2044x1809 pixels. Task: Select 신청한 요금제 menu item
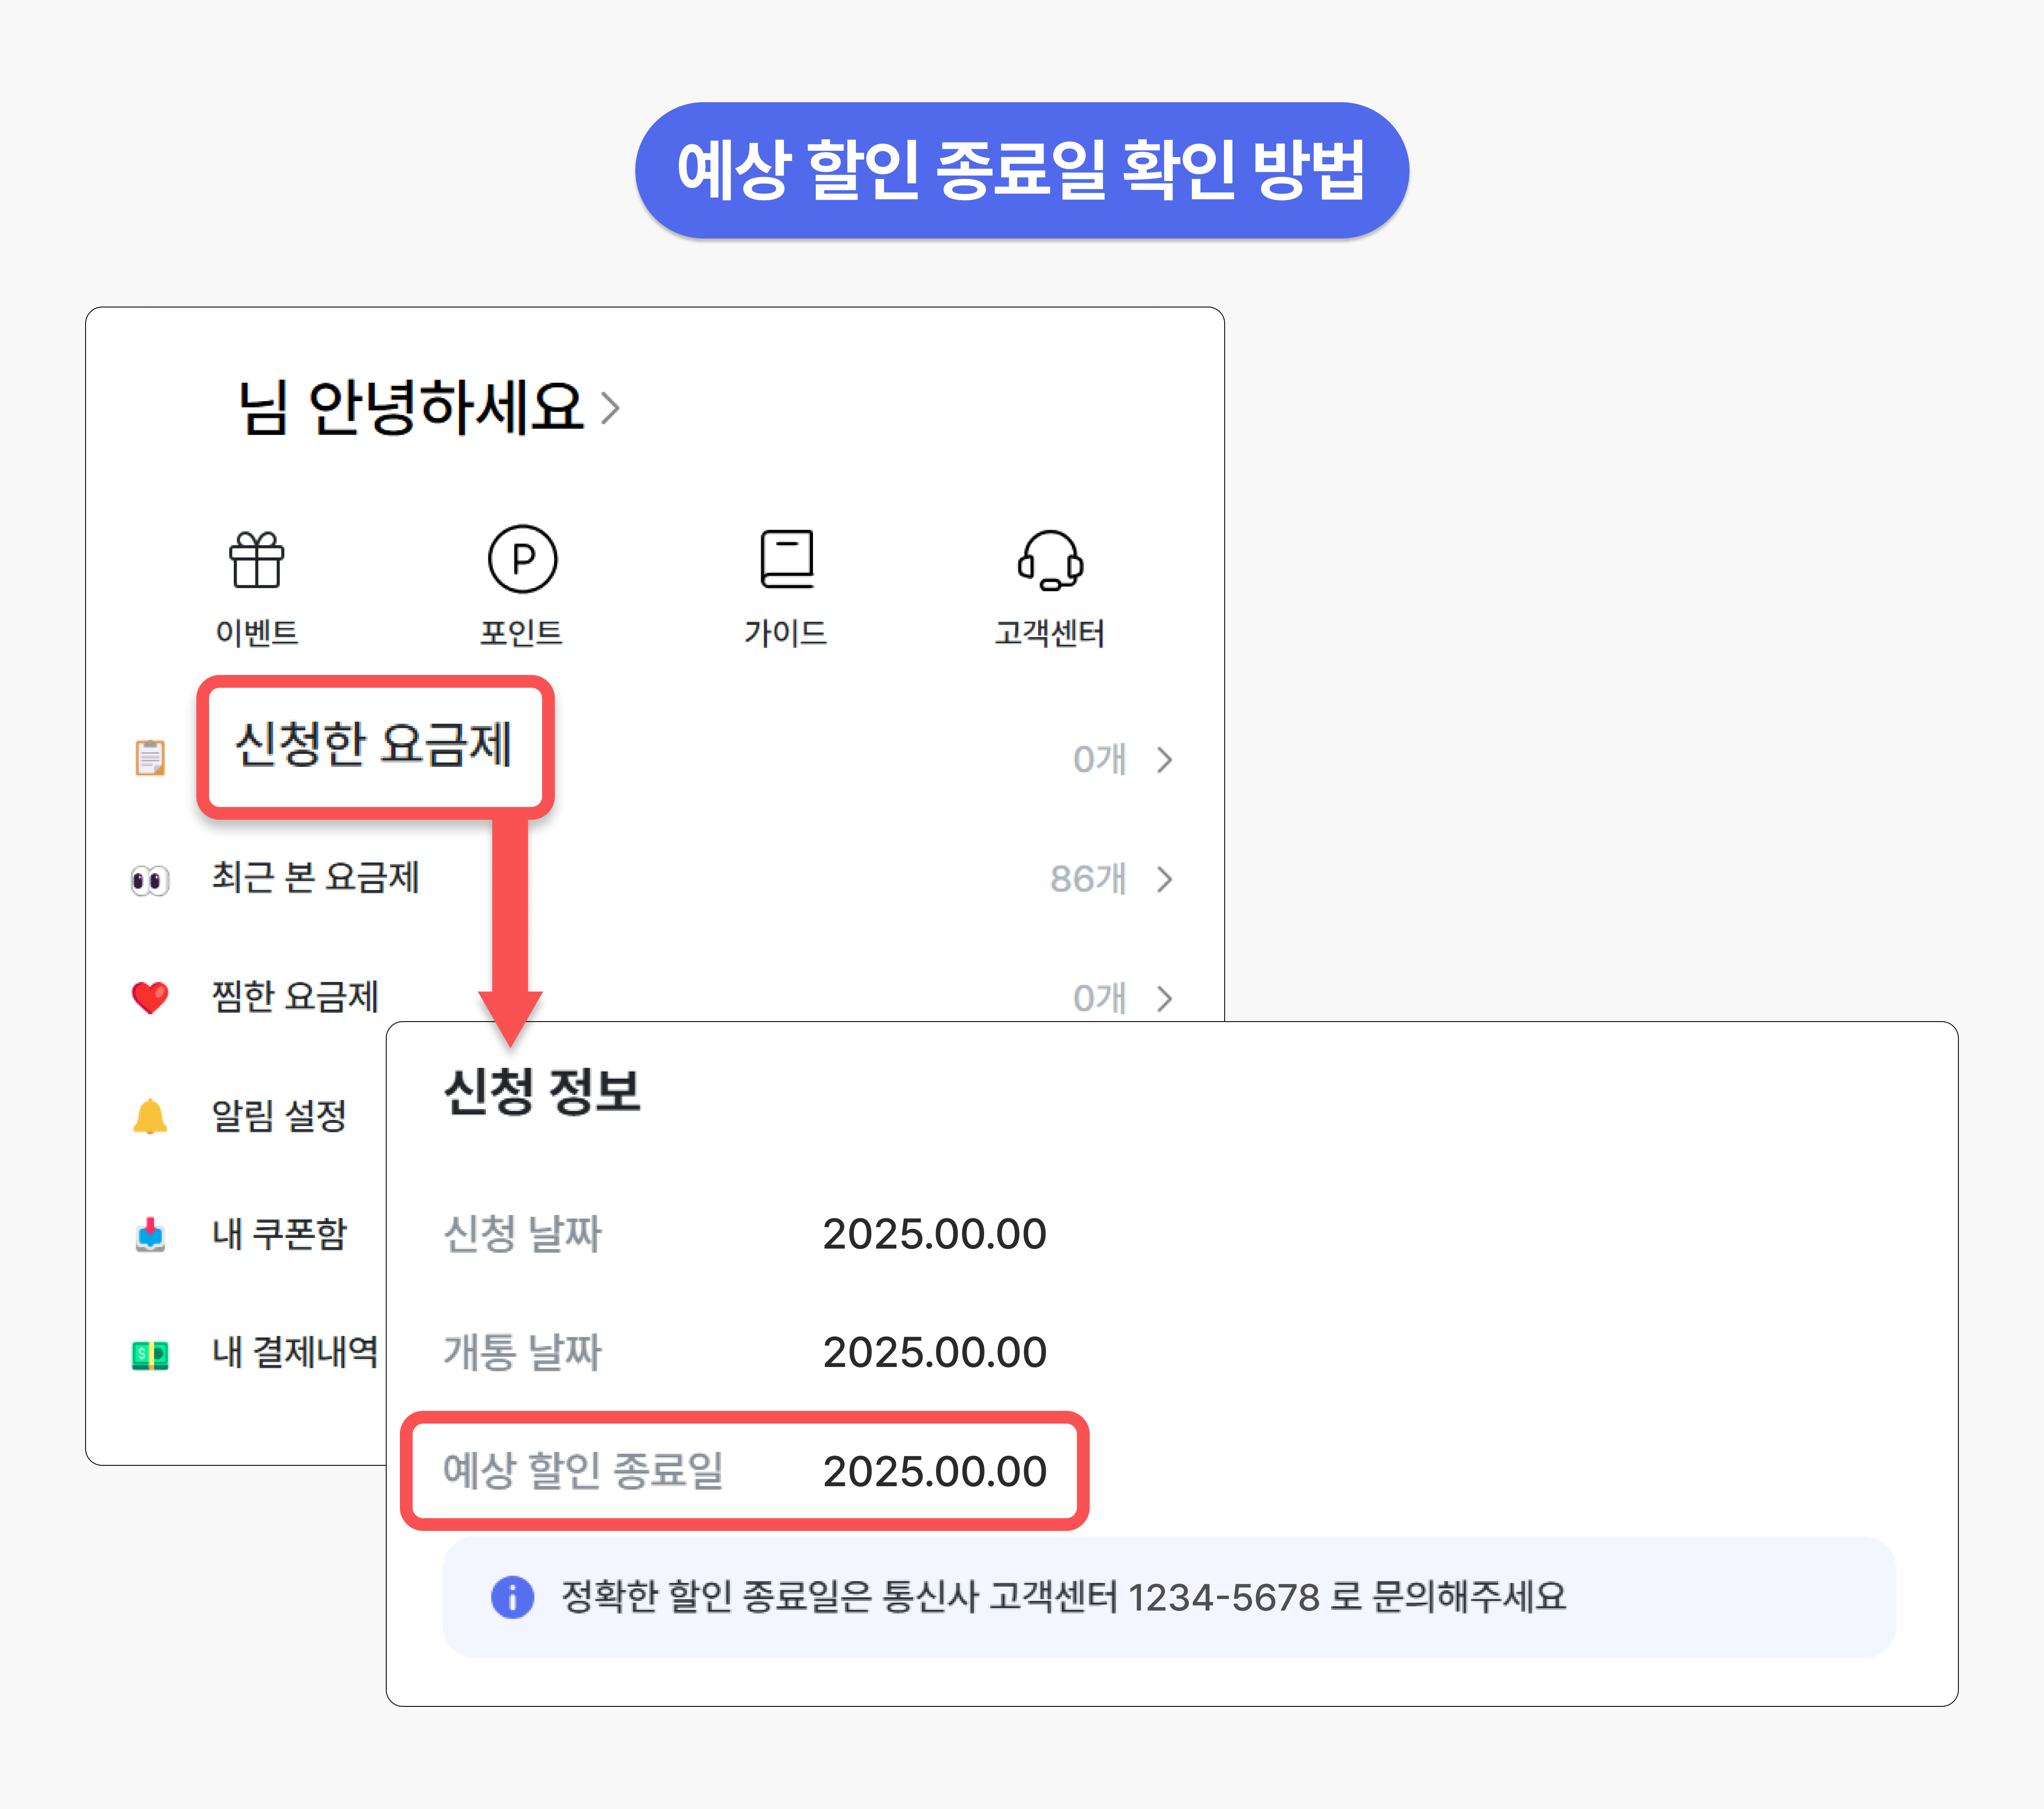373,745
